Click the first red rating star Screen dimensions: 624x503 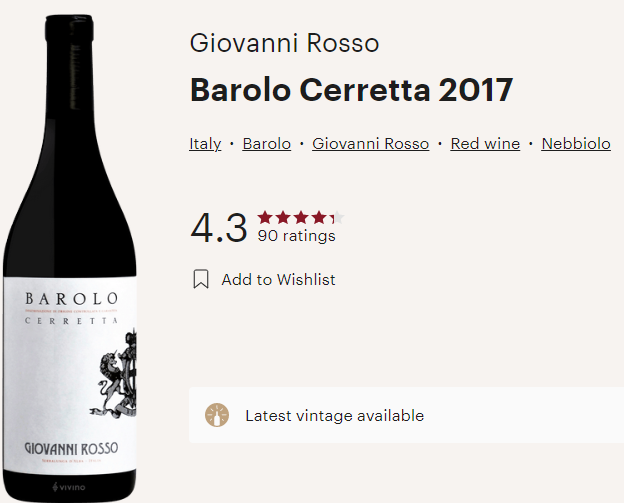point(265,218)
